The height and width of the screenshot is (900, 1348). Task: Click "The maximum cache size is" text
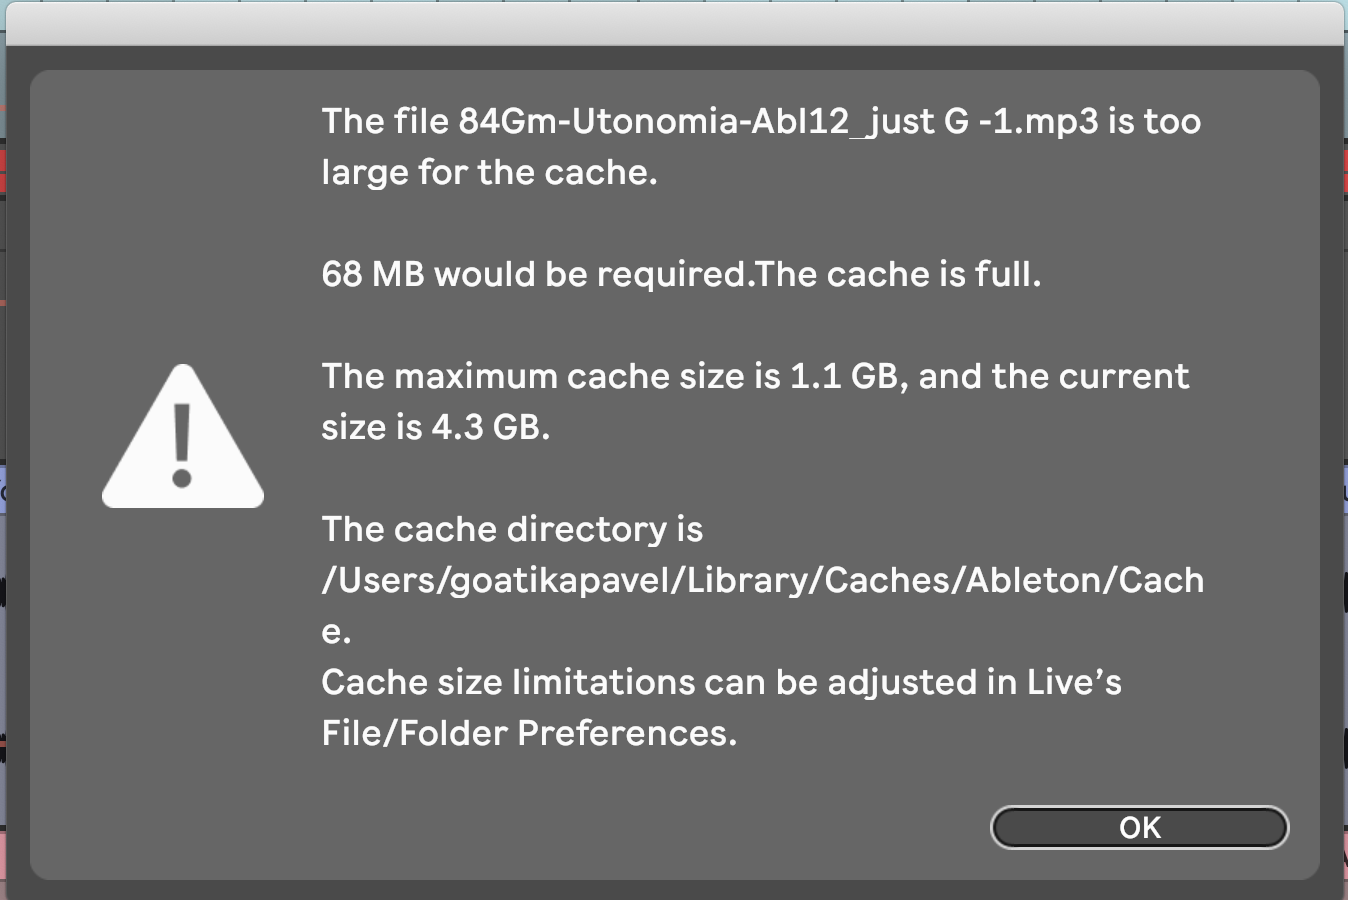pyautogui.click(x=551, y=377)
